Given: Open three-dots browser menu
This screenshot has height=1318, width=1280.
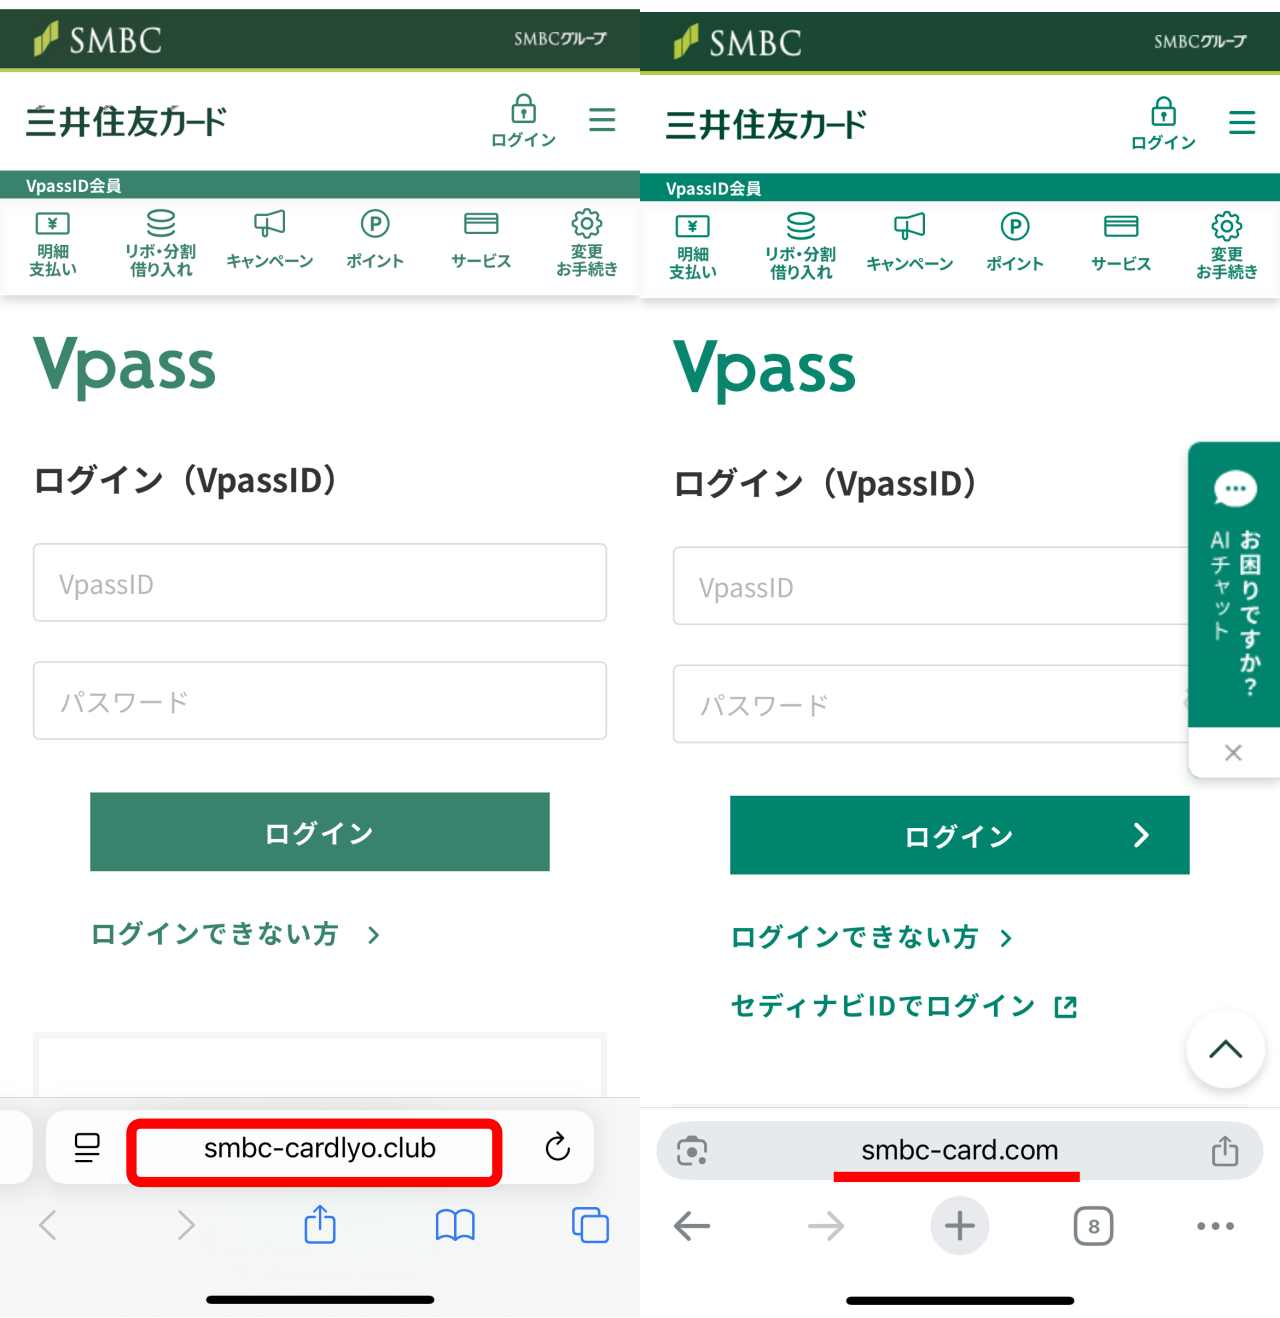Looking at the screenshot, I should [1215, 1226].
